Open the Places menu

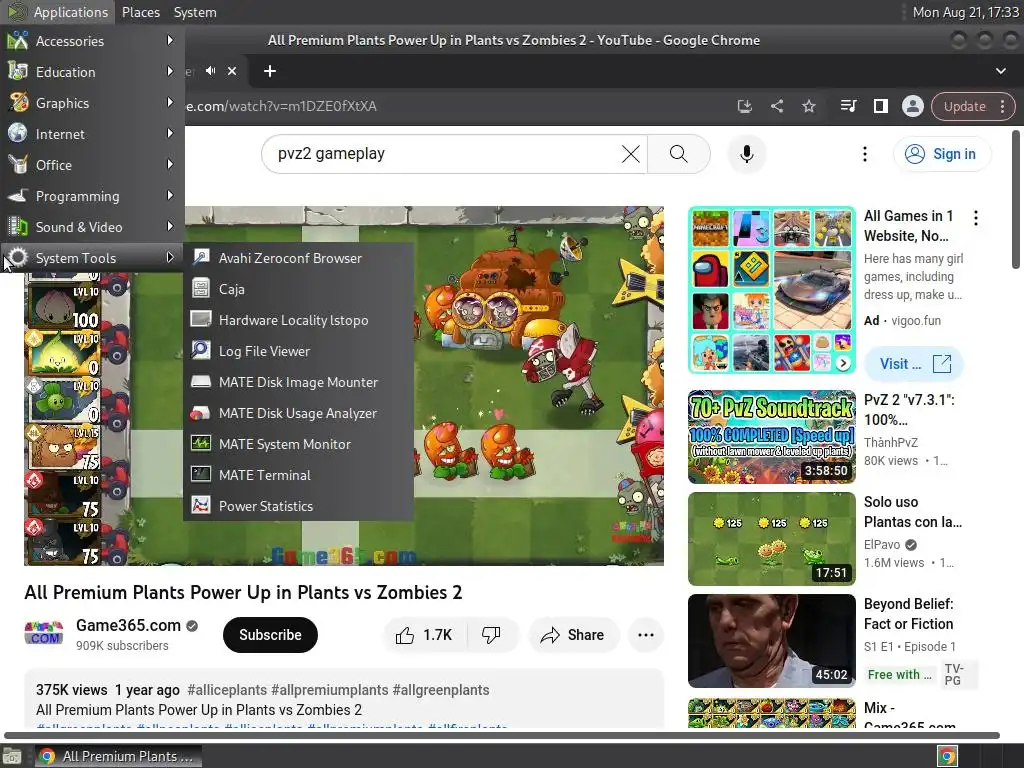click(x=140, y=12)
